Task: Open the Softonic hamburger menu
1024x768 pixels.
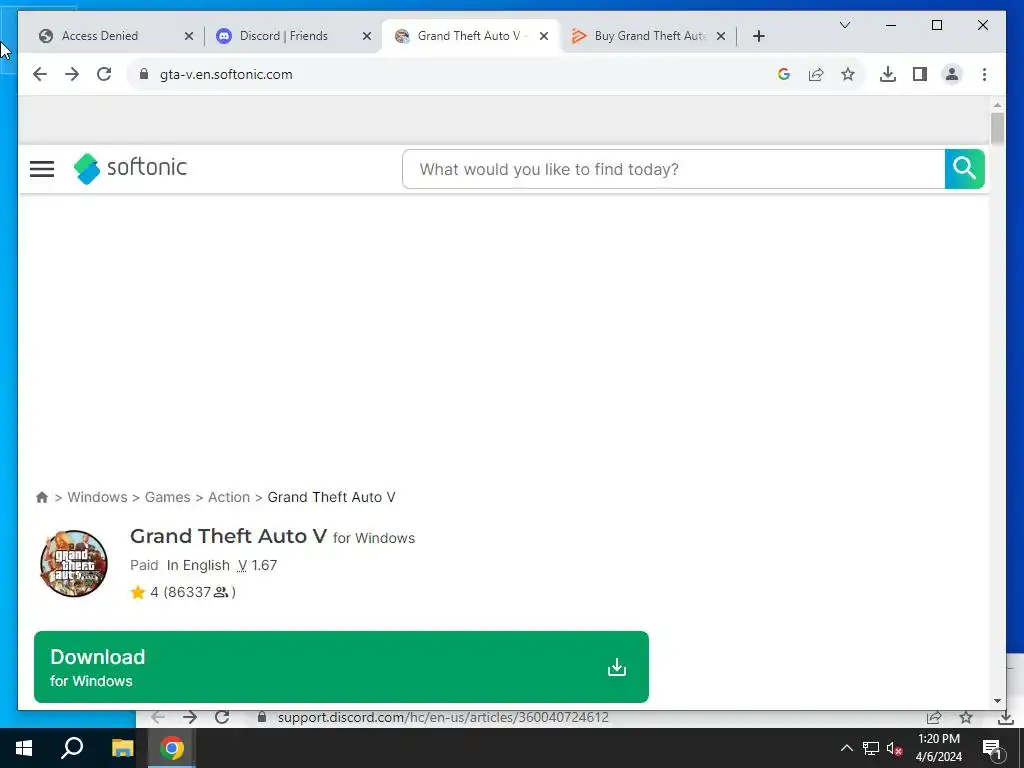Action: coord(42,169)
